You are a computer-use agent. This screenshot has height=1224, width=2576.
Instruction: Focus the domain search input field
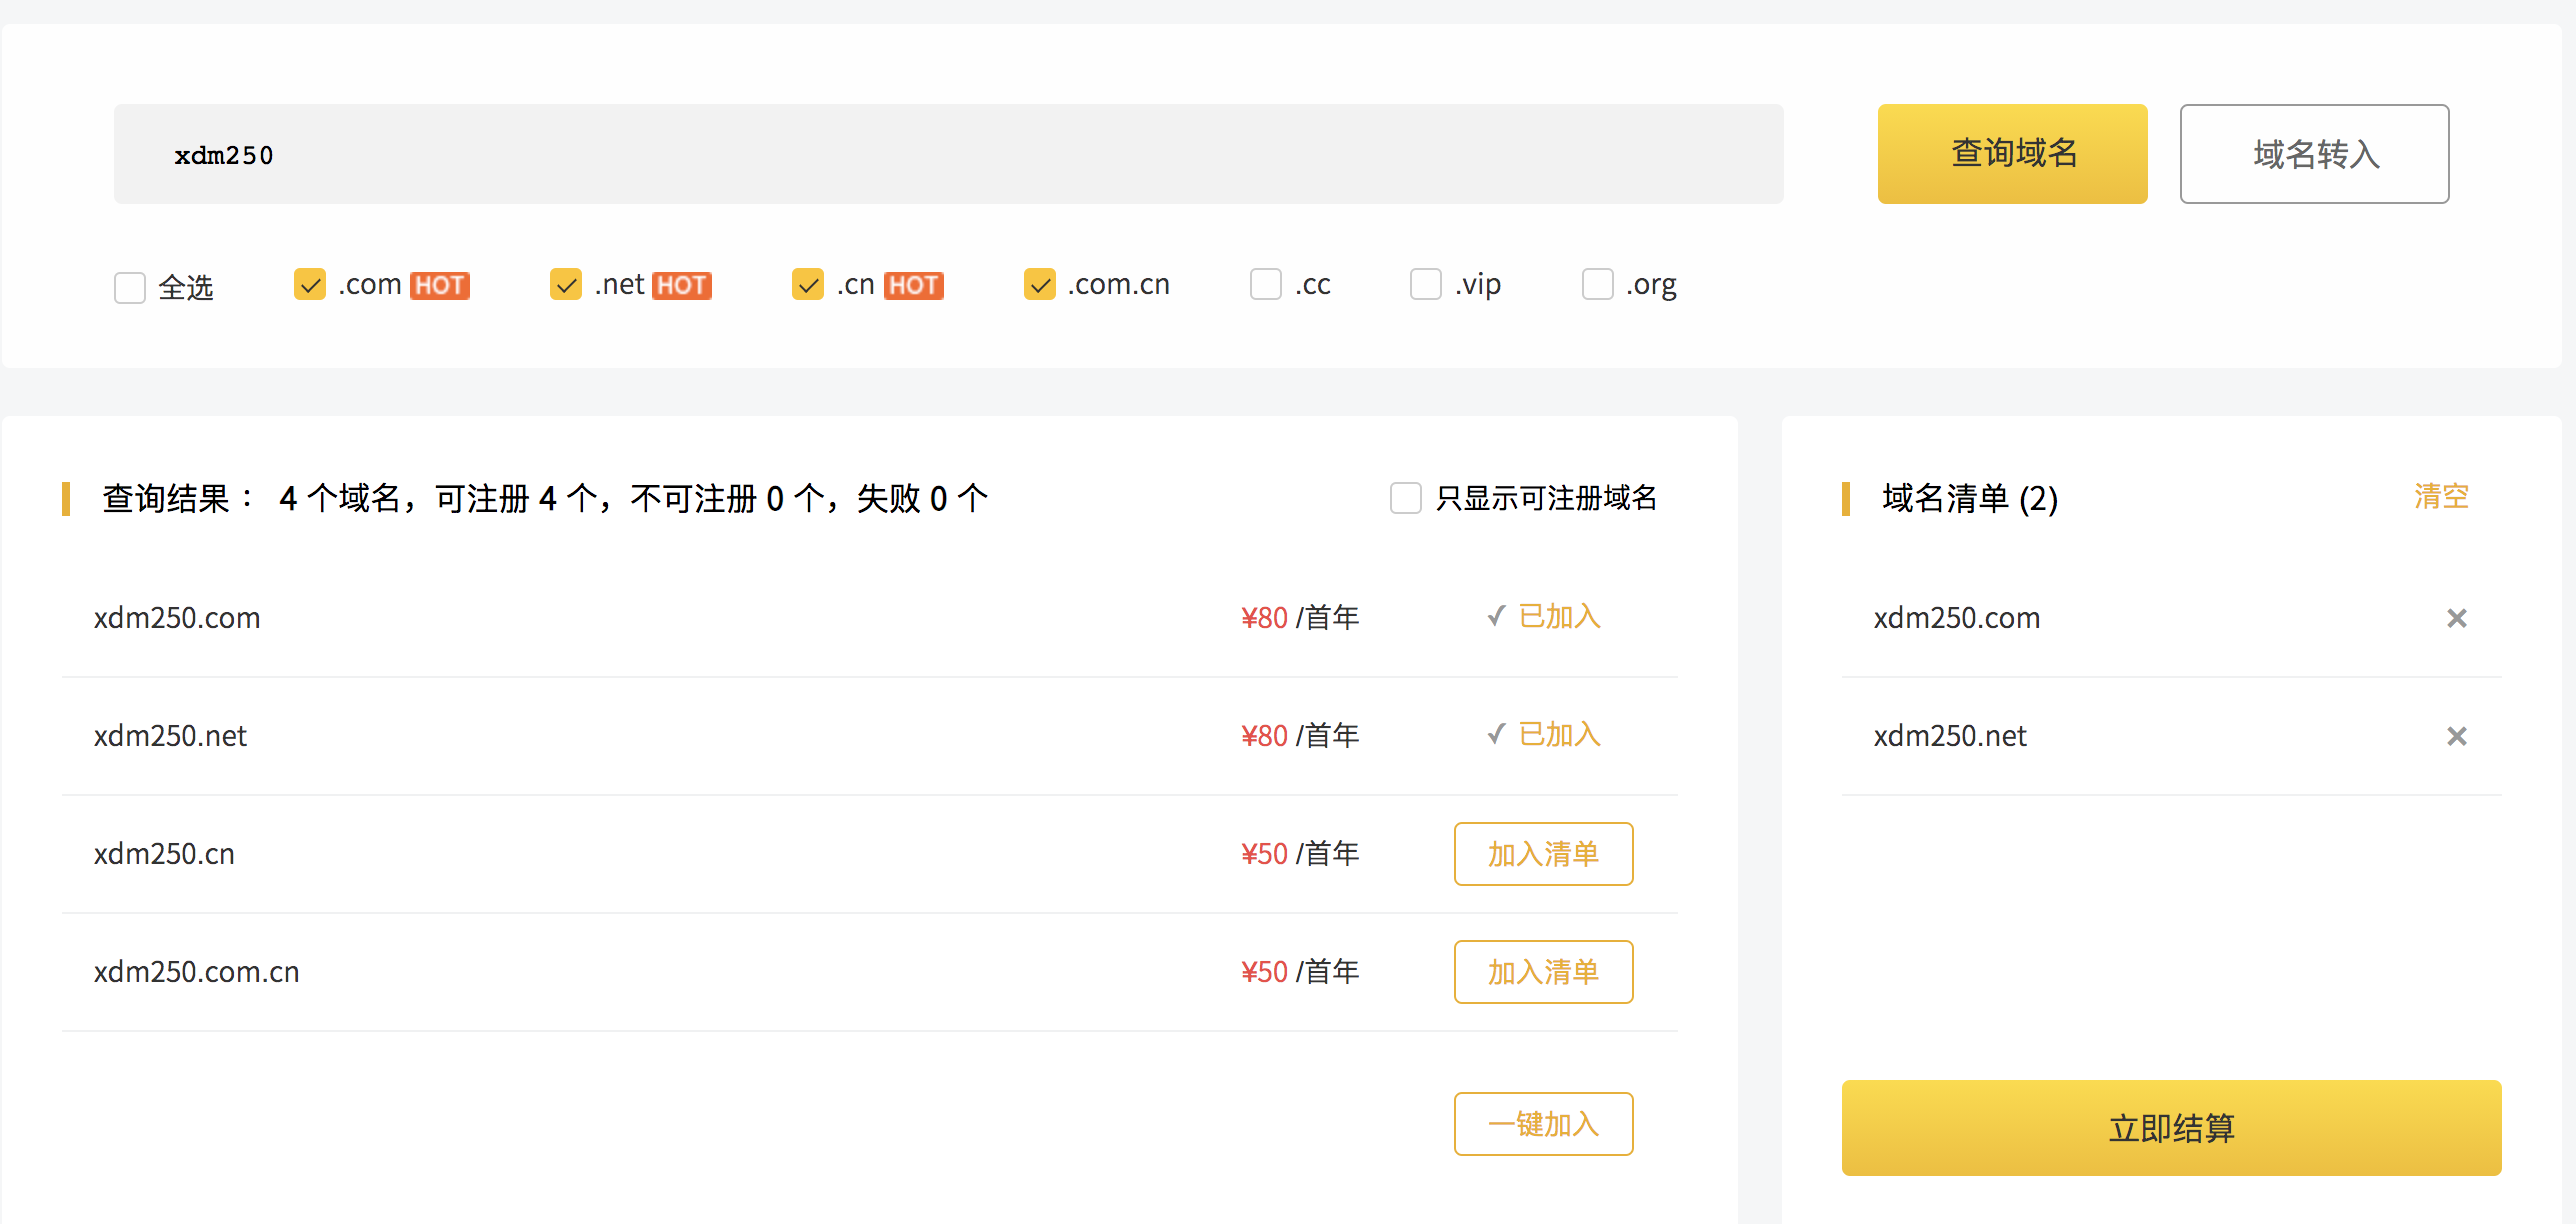point(948,154)
